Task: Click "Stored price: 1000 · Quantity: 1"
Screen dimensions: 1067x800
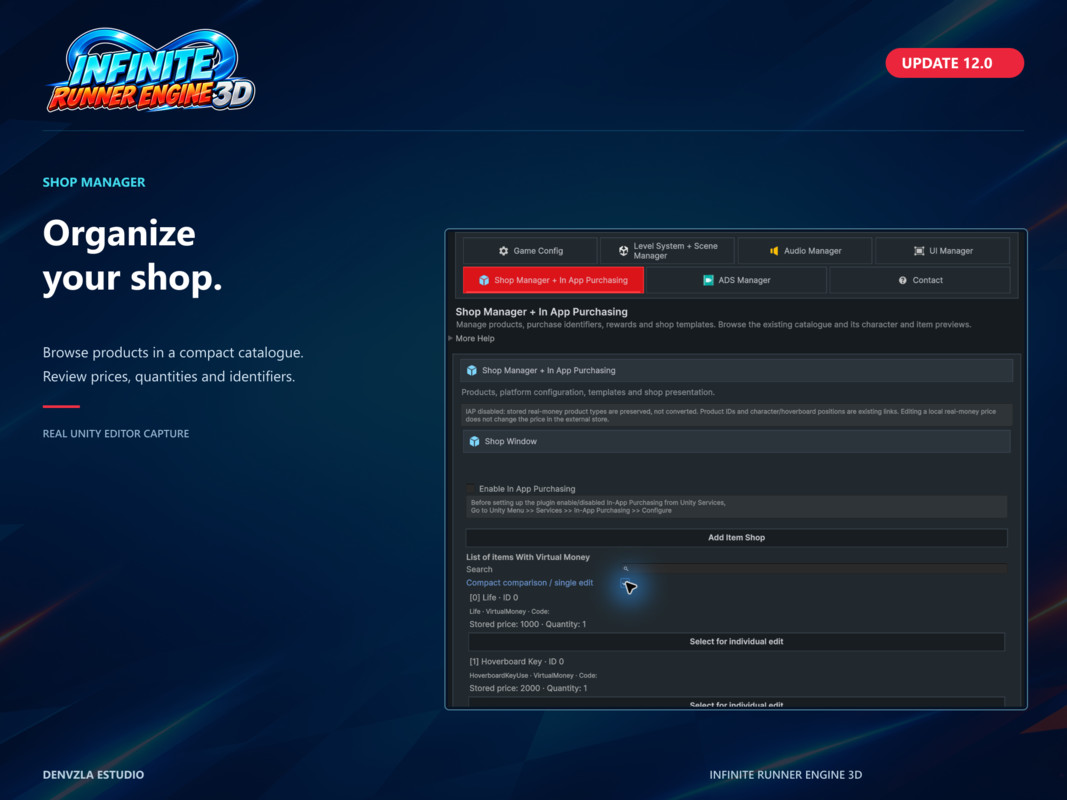Action: (527, 624)
